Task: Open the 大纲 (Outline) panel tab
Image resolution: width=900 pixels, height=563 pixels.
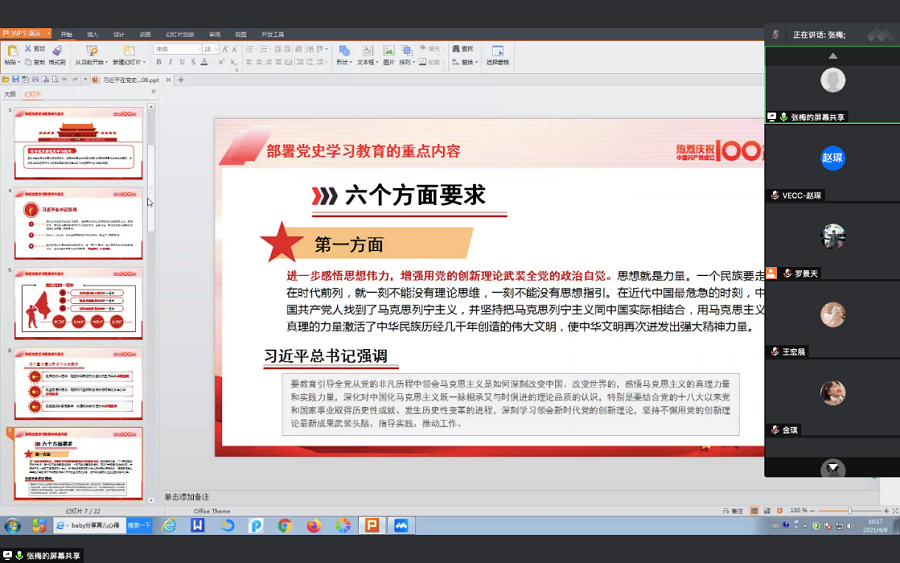Action: (x=10, y=94)
